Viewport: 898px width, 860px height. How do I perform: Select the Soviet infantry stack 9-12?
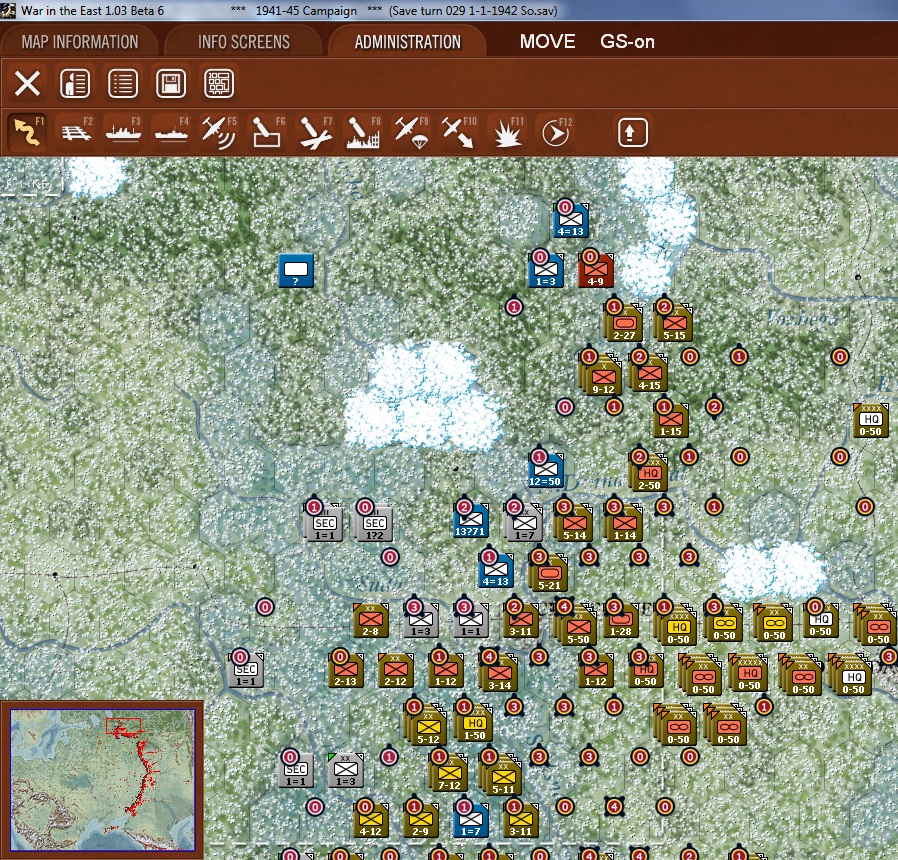601,376
